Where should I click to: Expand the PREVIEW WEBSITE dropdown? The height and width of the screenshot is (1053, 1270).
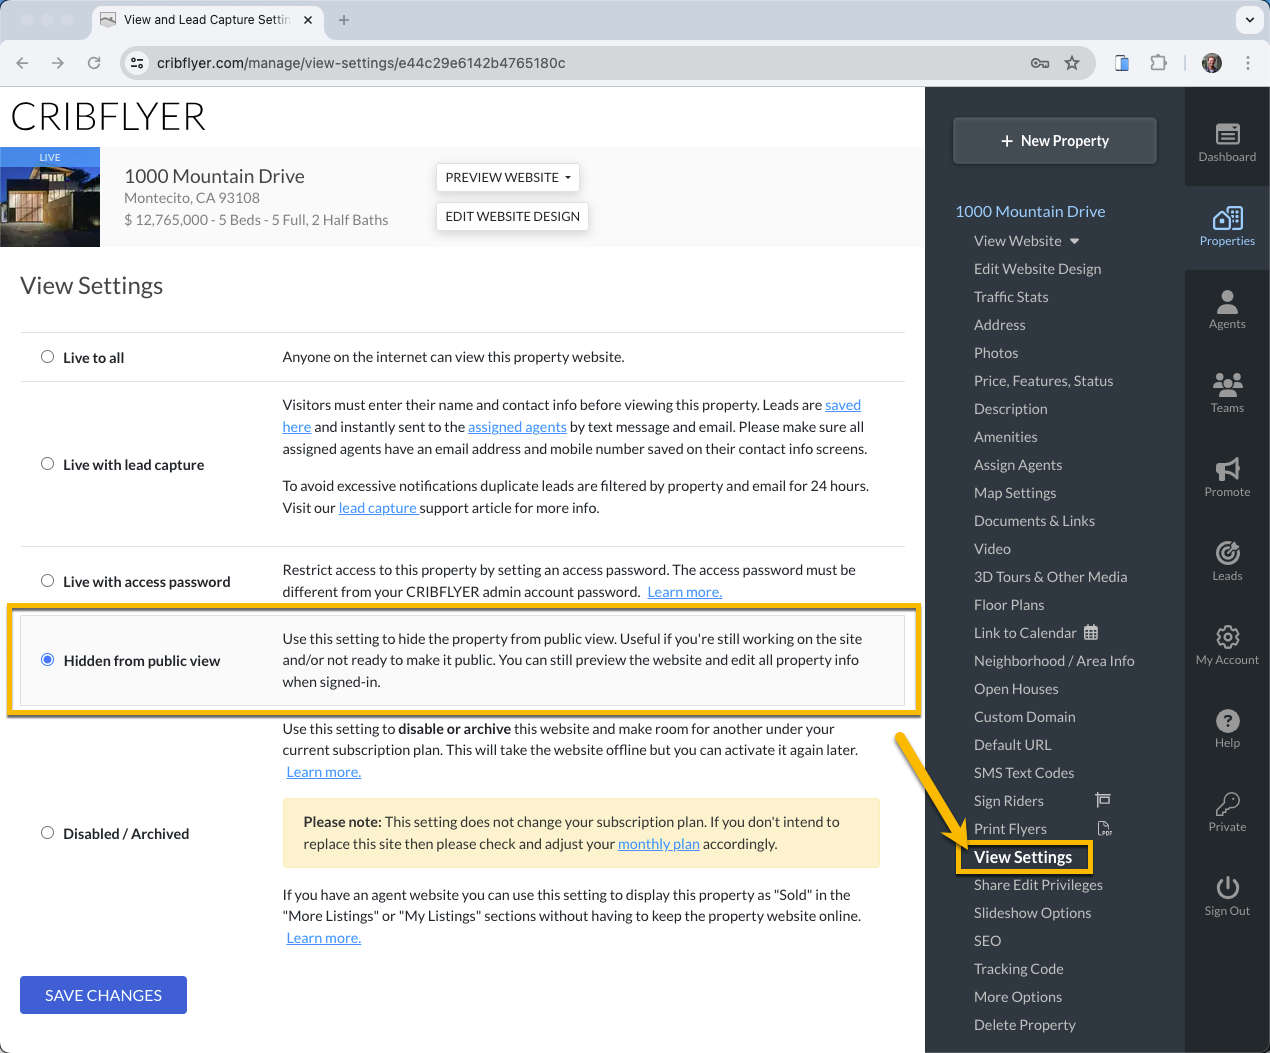click(x=508, y=177)
